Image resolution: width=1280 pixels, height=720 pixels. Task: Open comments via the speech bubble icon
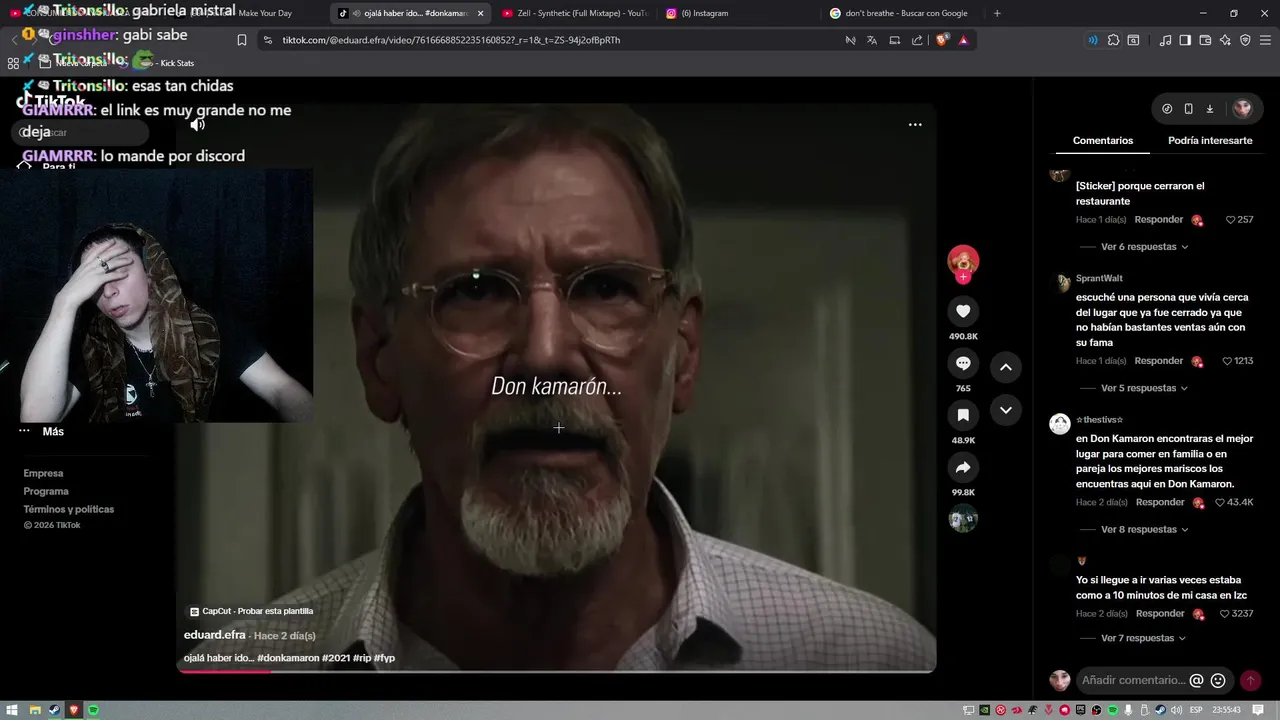coord(963,363)
